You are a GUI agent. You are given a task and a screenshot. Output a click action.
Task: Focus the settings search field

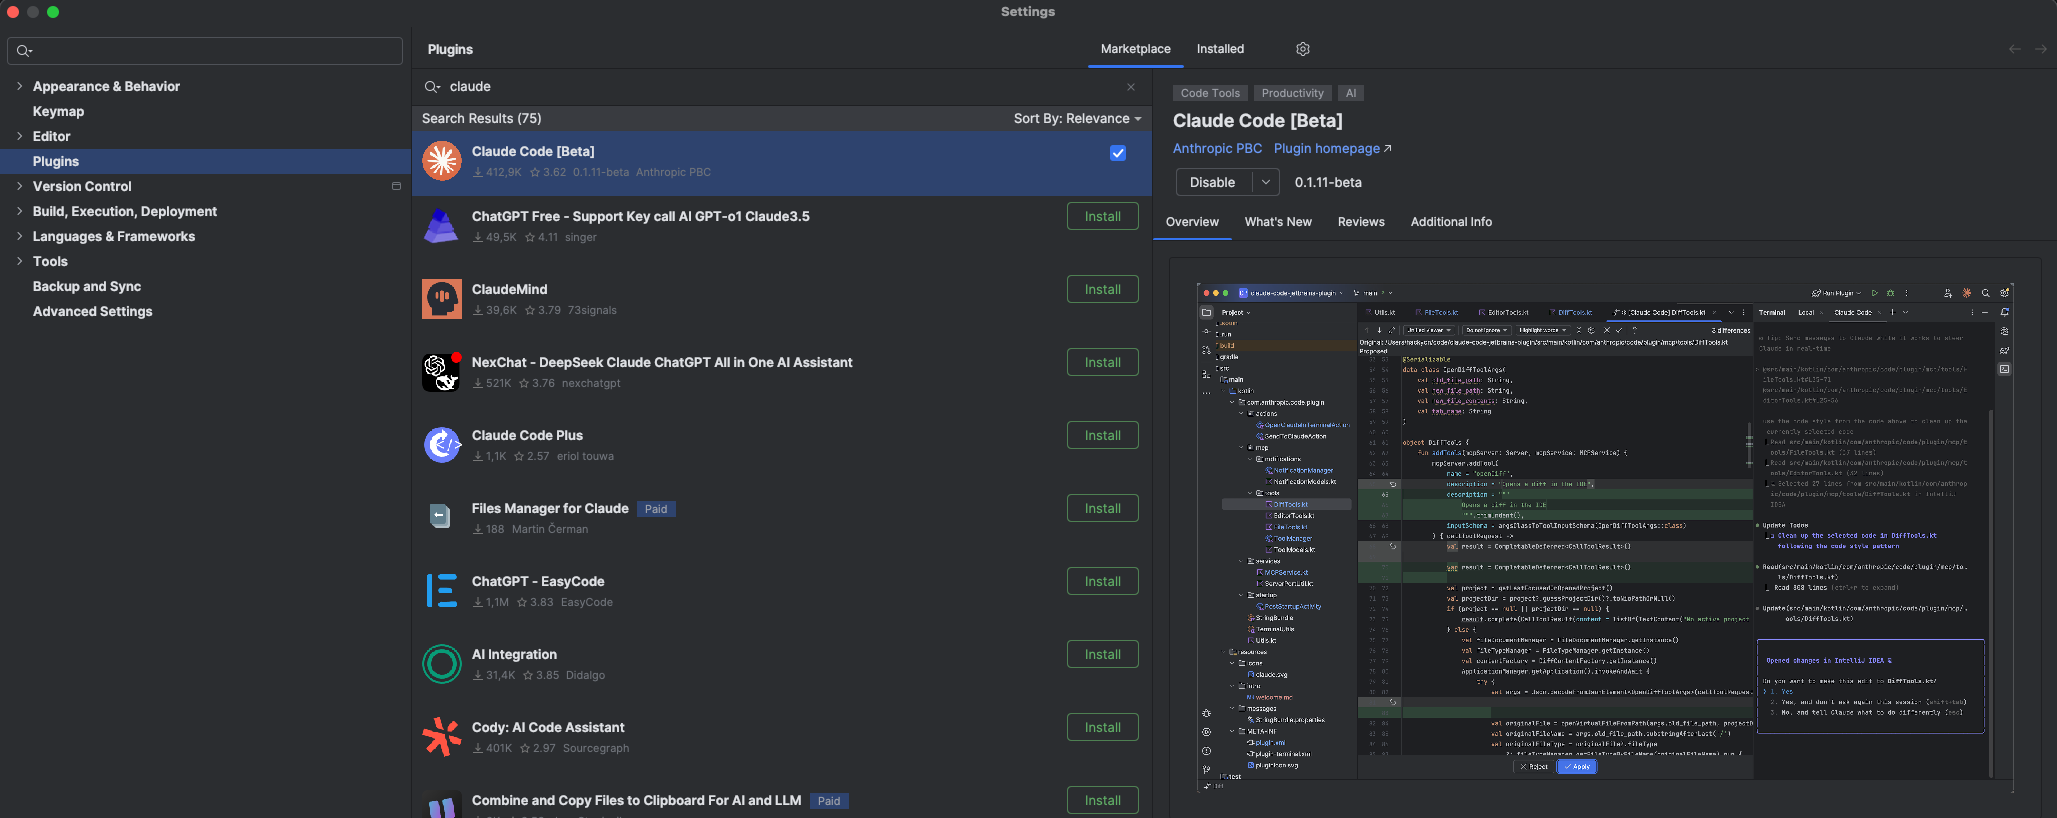(205, 51)
